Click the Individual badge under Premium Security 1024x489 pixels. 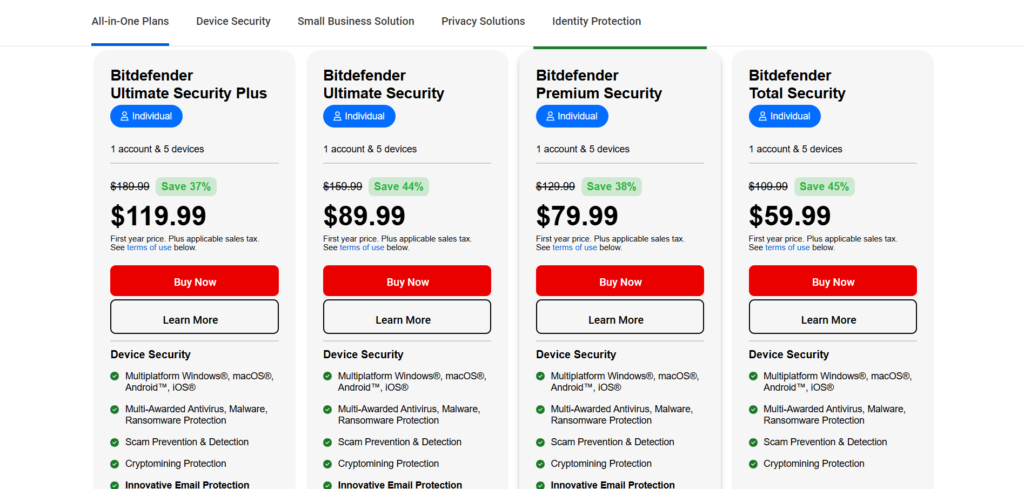[x=572, y=116]
